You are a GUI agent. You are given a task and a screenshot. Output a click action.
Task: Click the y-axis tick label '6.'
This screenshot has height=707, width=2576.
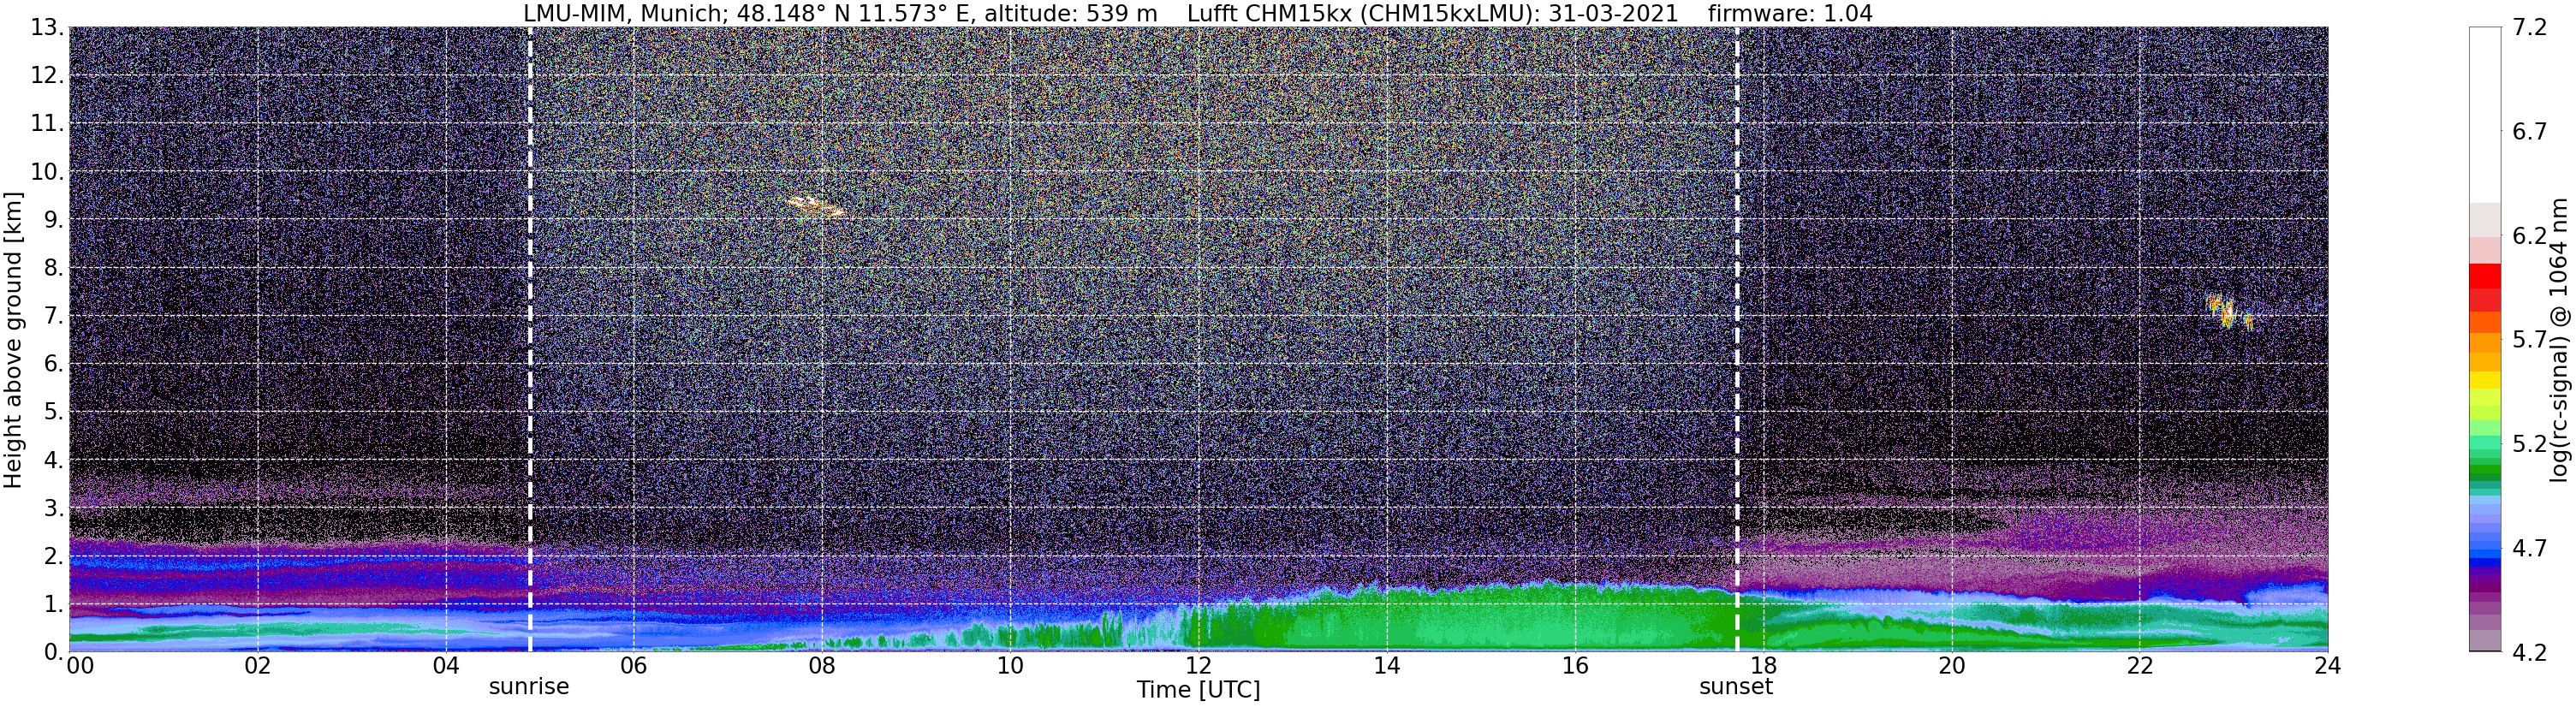[54, 364]
